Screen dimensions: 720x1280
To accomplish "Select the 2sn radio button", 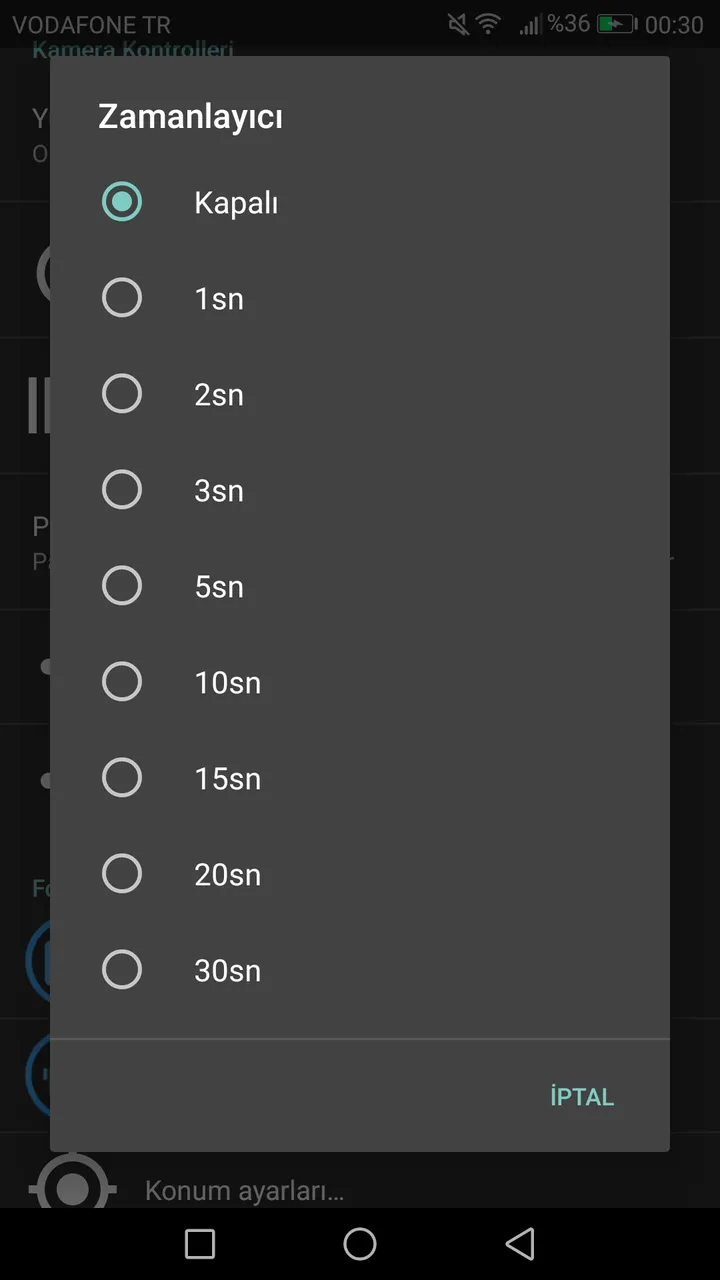I will tap(360, 394).
